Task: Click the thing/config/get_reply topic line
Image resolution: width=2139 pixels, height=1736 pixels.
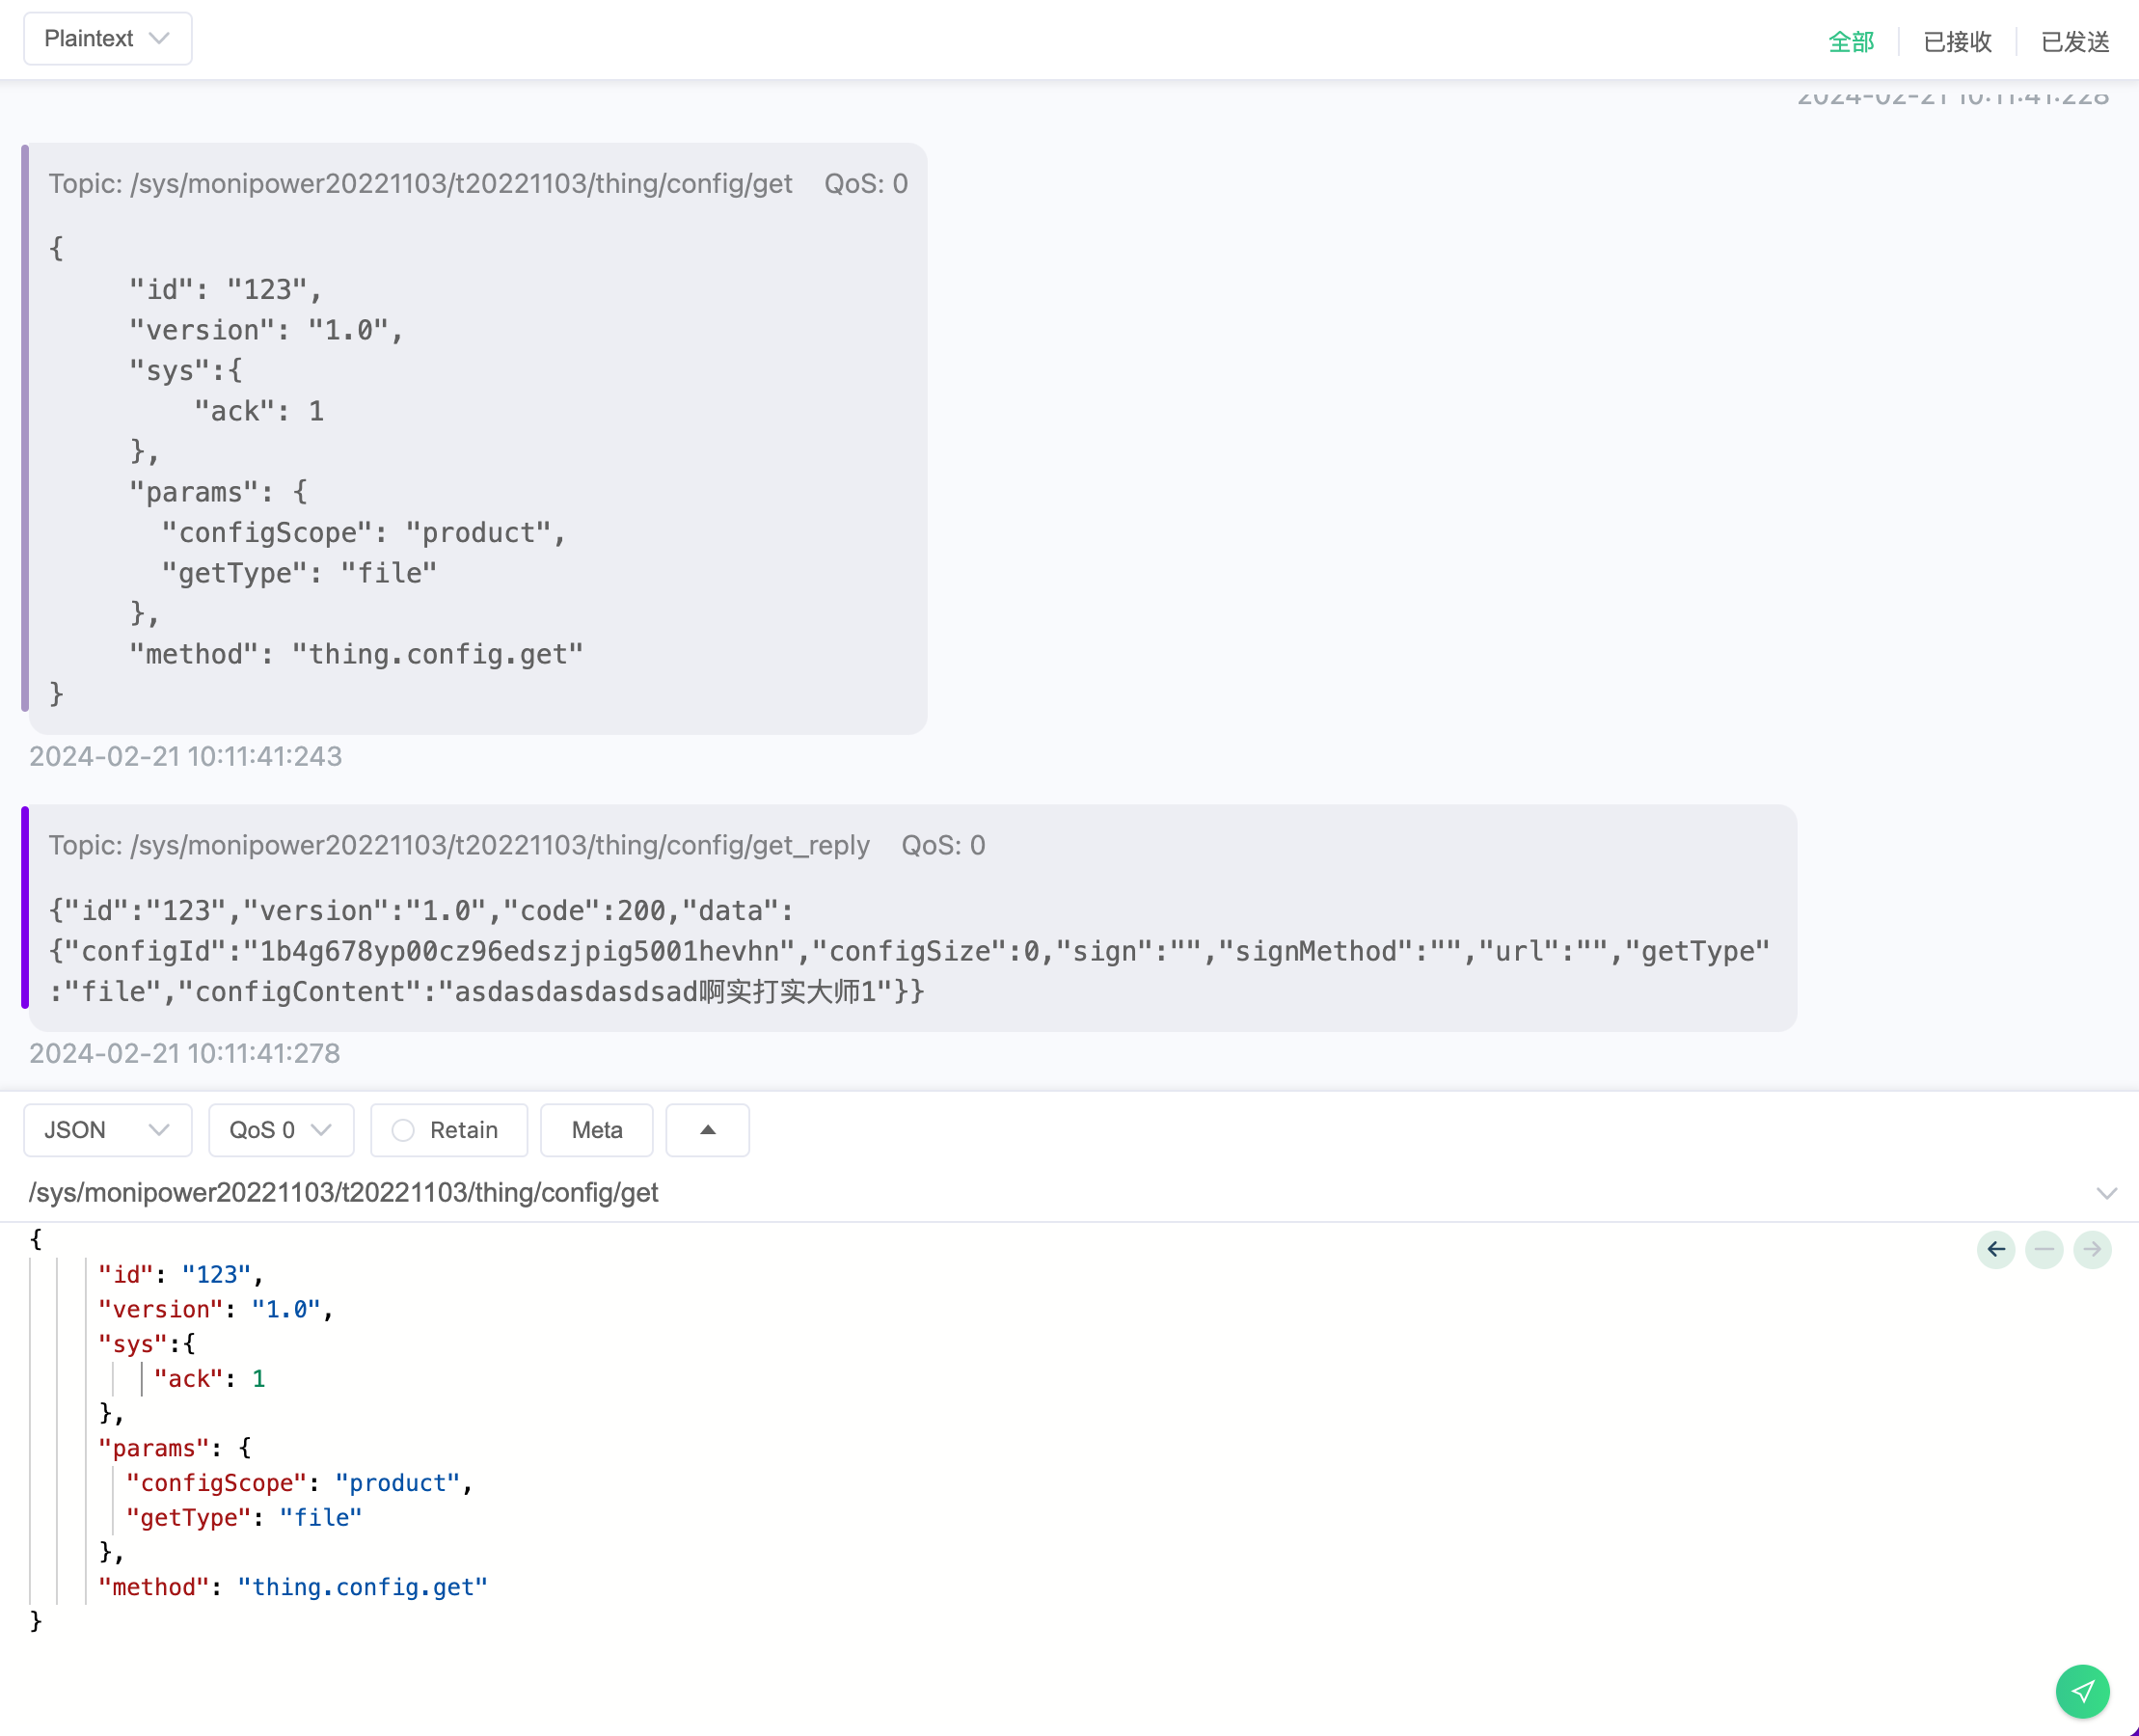Action: 459,845
